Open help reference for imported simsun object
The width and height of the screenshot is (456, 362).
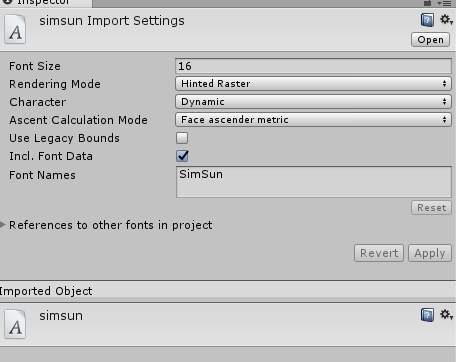pyautogui.click(x=427, y=315)
